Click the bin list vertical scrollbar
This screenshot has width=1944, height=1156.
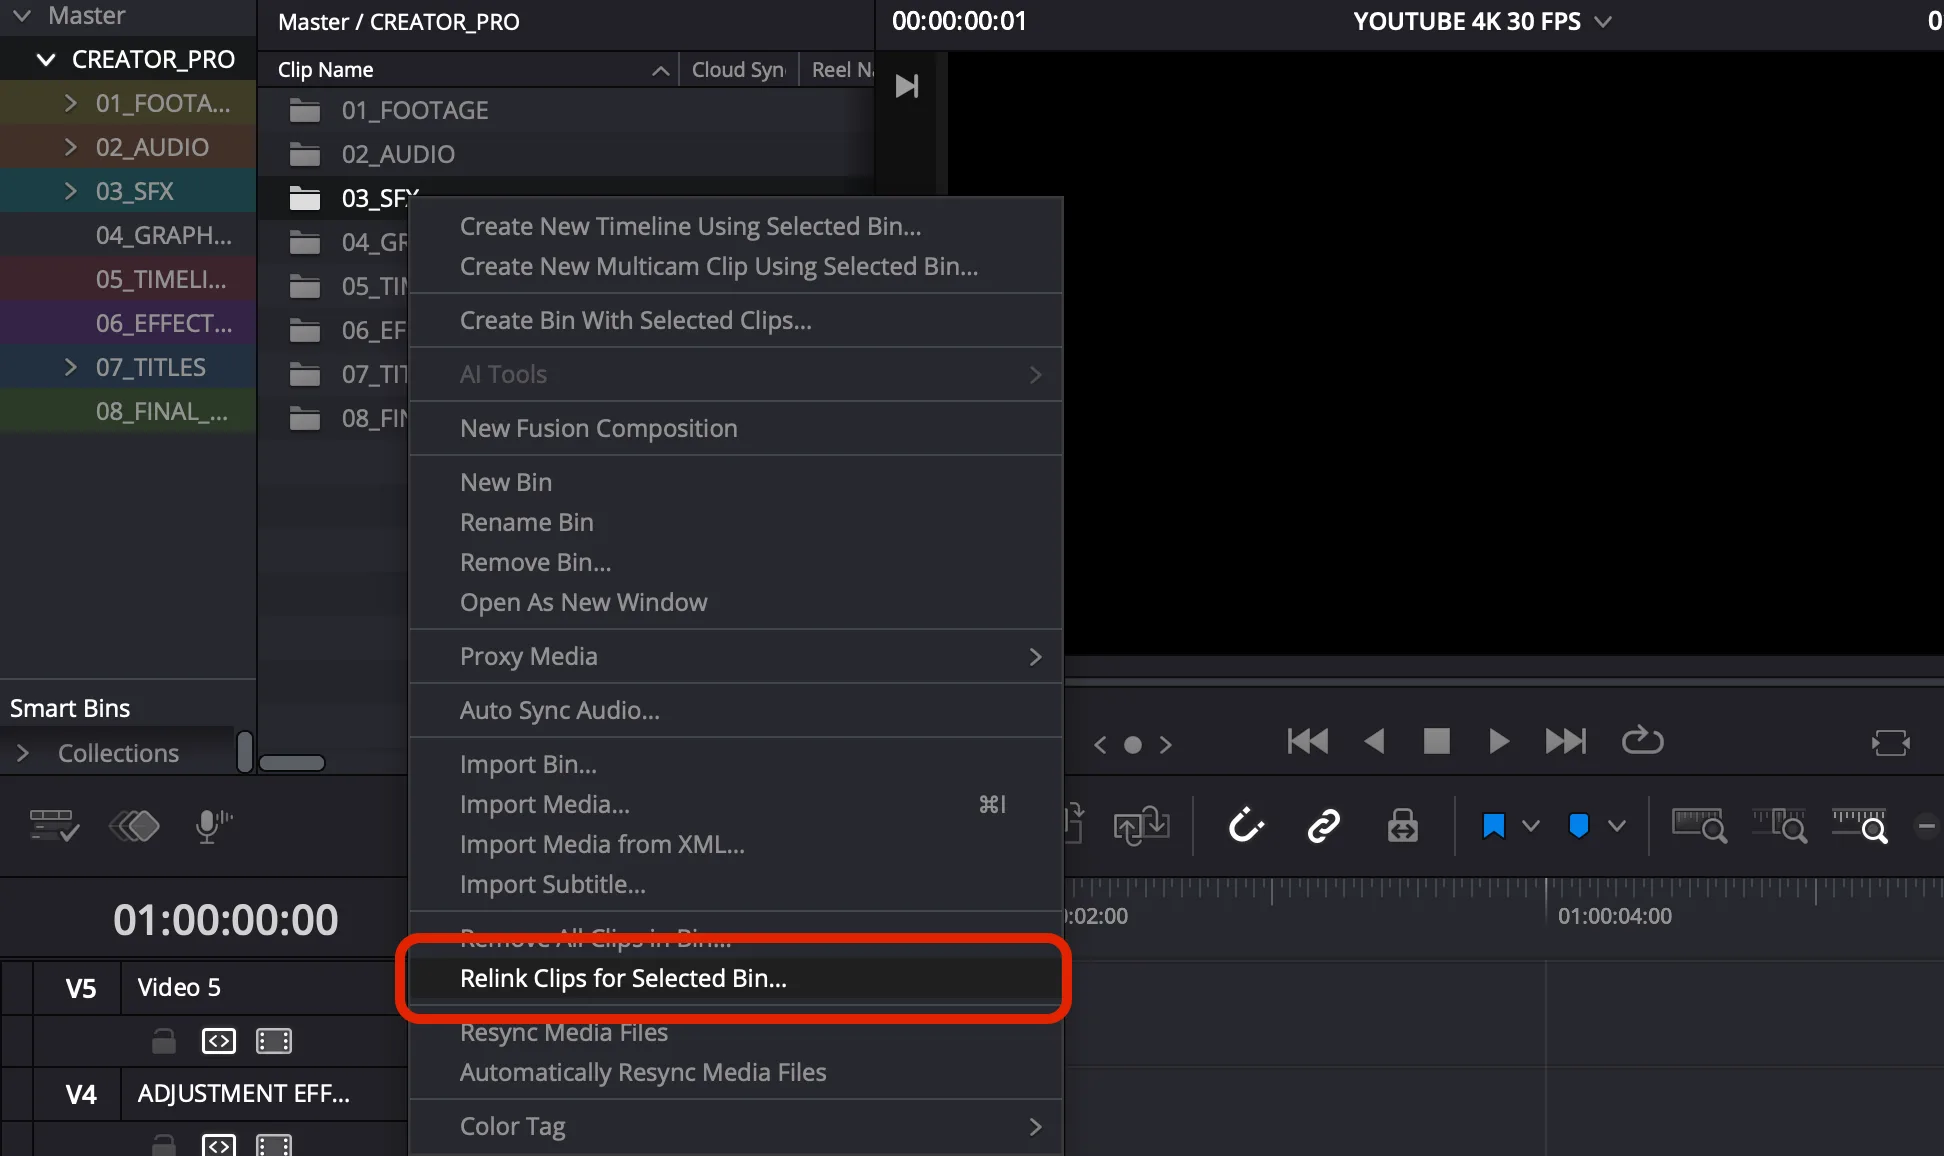[245, 751]
